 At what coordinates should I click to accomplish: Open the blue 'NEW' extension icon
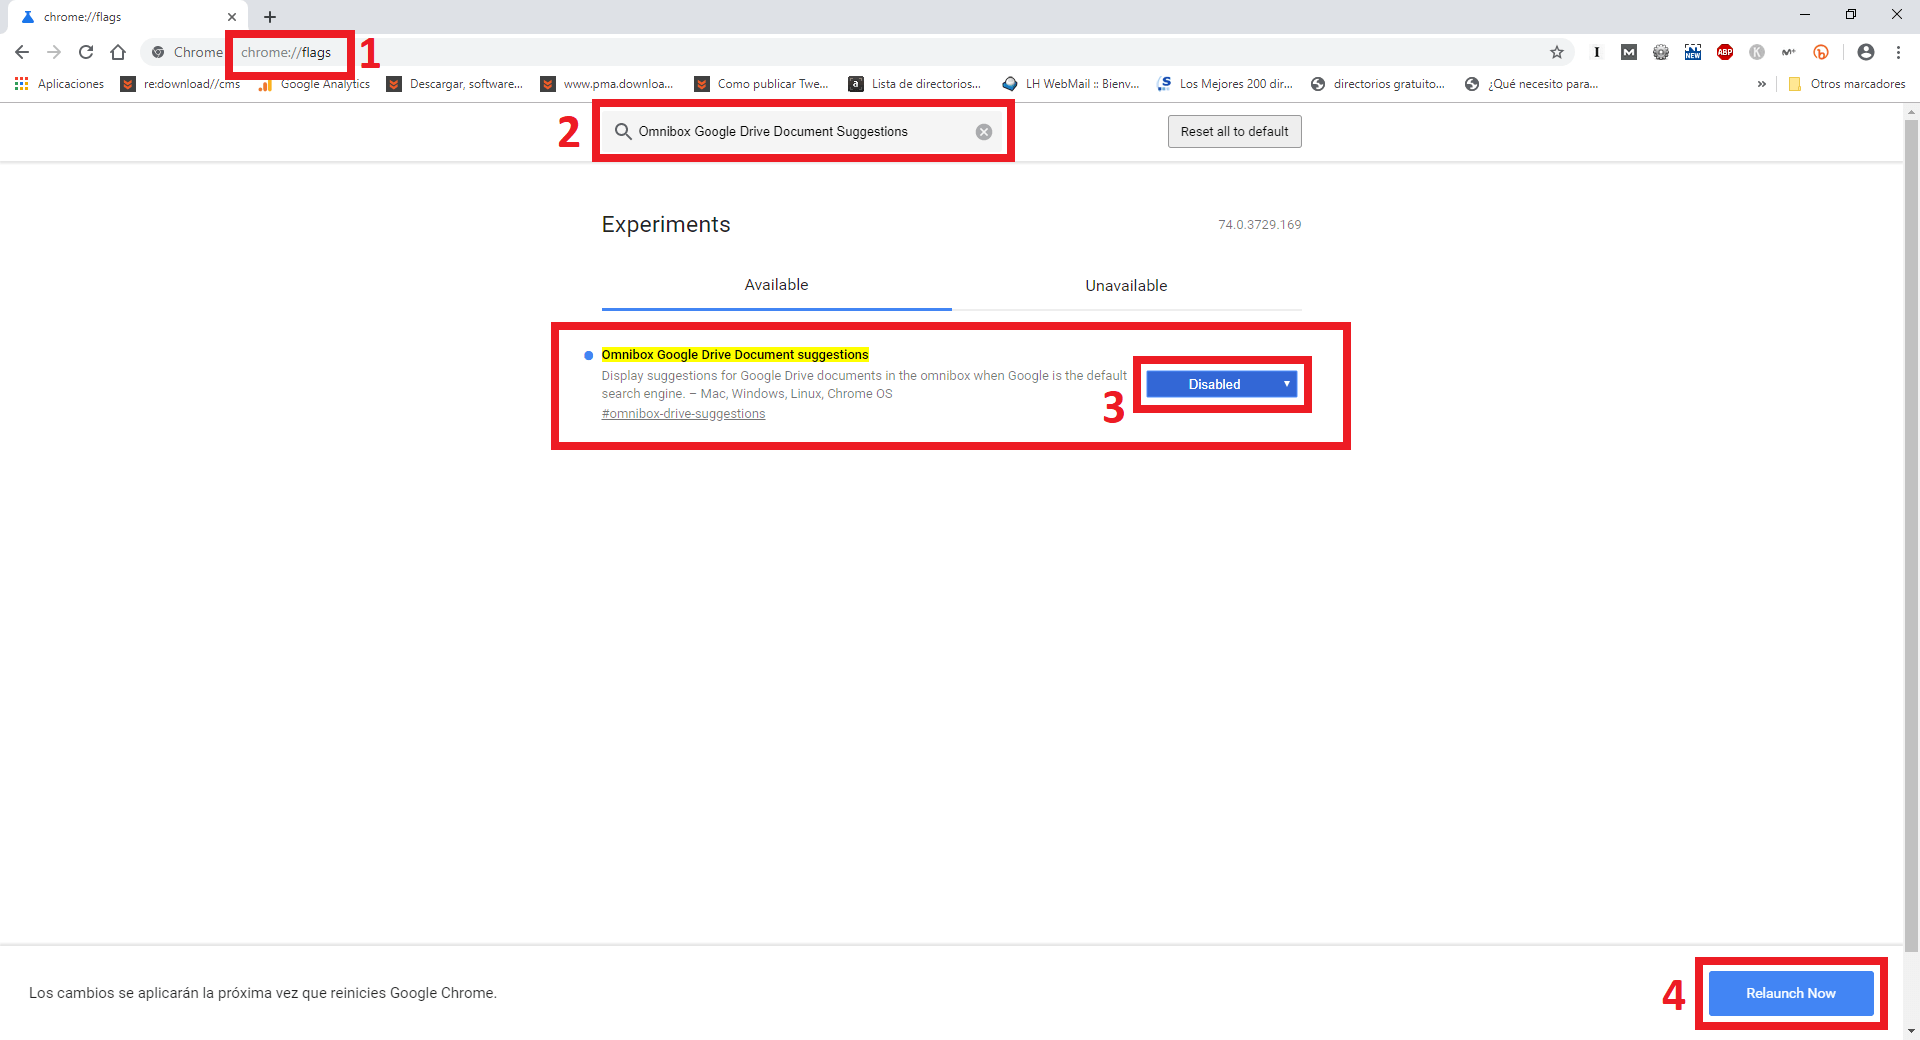pos(1693,52)
